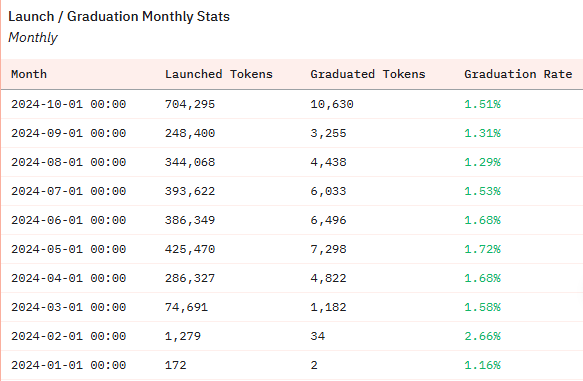Select month cell '2024-01-01 00:00'

(x=69, y=365)
